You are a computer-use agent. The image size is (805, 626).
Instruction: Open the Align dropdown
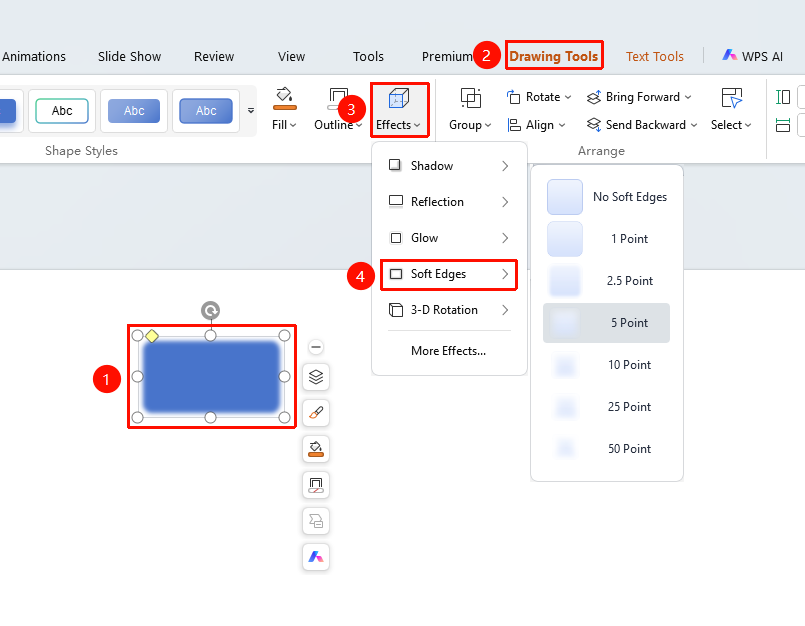pyautogui.click(x=536, y=125)
